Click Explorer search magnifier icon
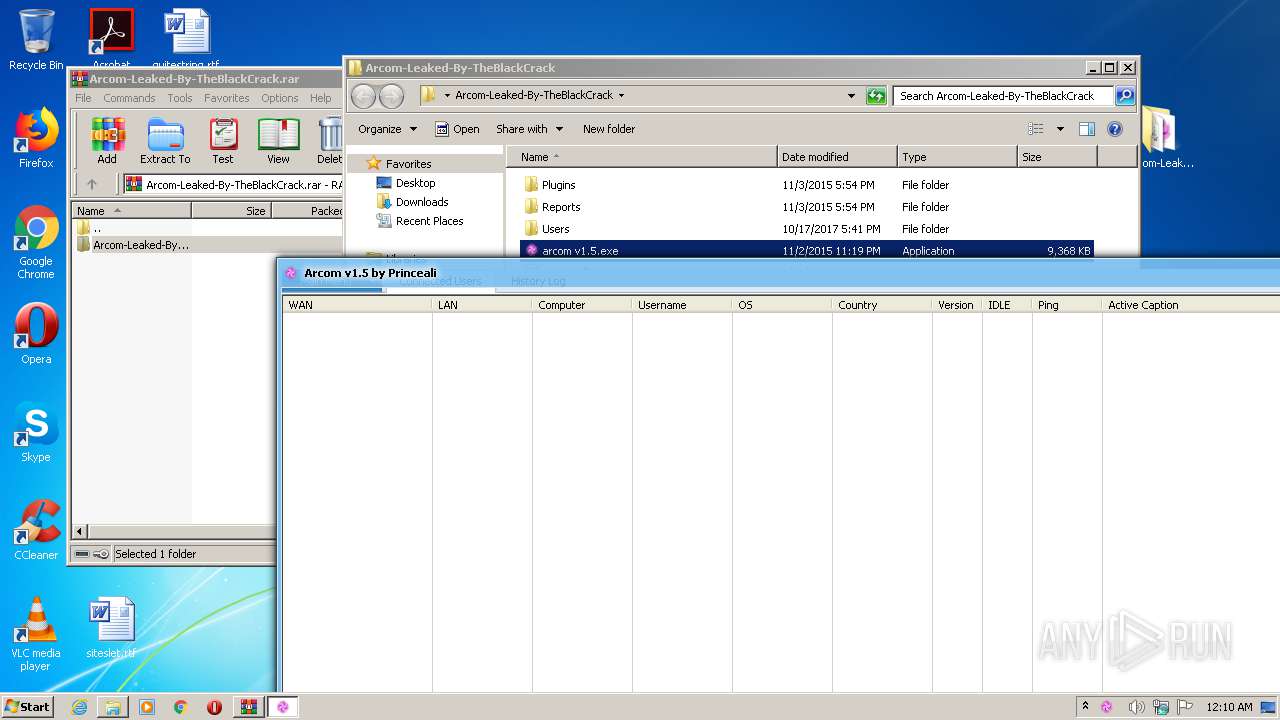The image size is (1280, 720). (1125, 96)
